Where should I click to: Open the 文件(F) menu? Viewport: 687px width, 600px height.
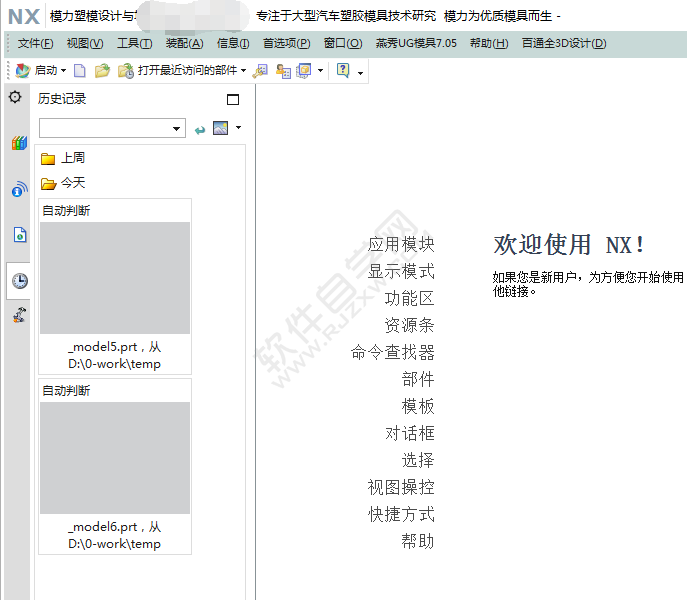(x=35, y=43)
